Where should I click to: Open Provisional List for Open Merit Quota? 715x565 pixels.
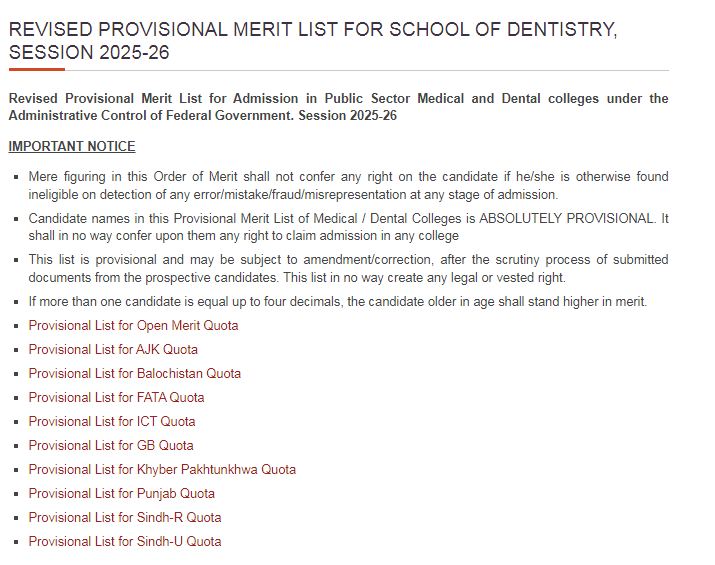133,326
